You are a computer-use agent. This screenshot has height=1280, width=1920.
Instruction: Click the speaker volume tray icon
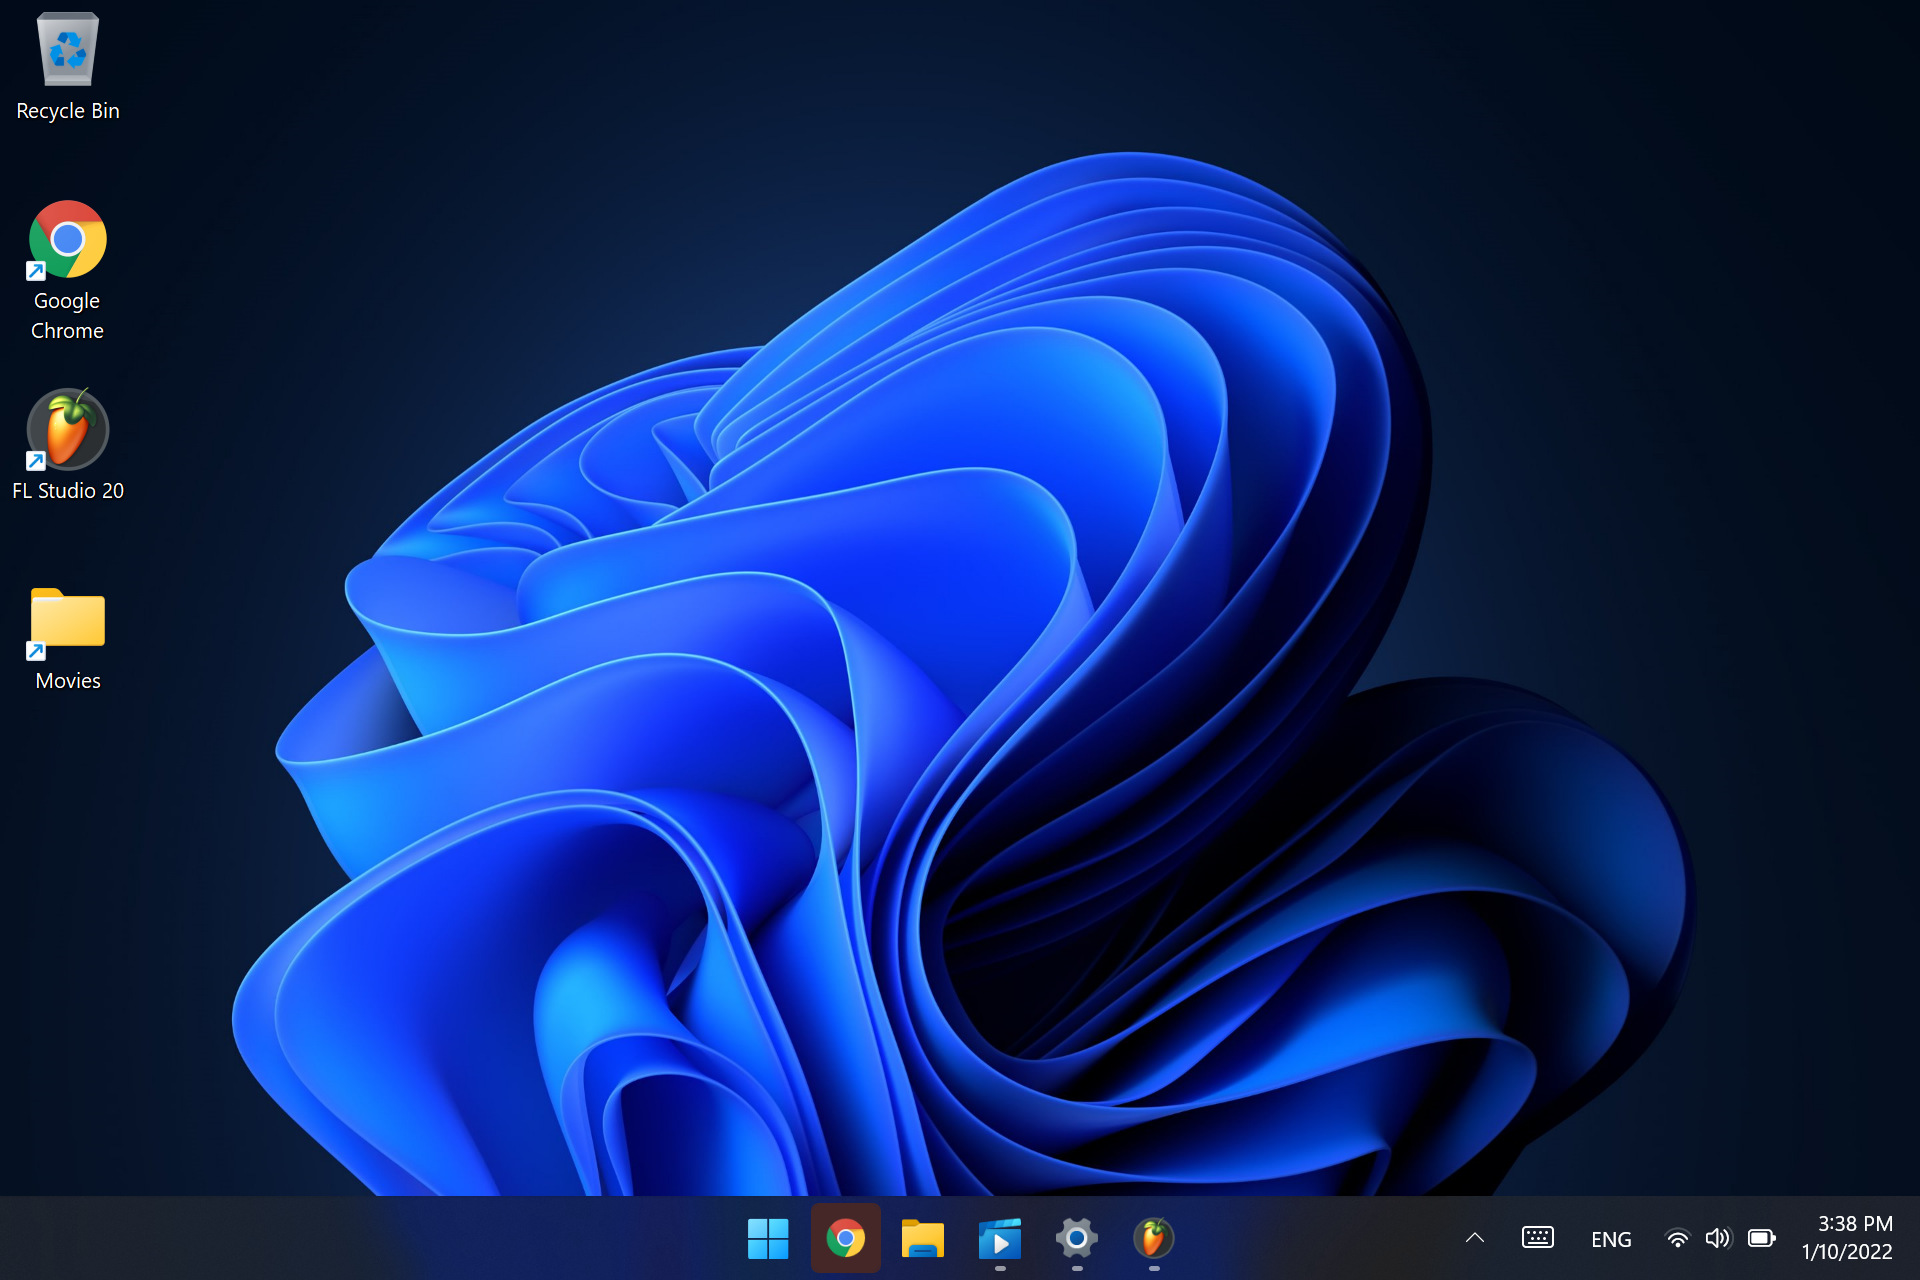tap(1718, 1239)
